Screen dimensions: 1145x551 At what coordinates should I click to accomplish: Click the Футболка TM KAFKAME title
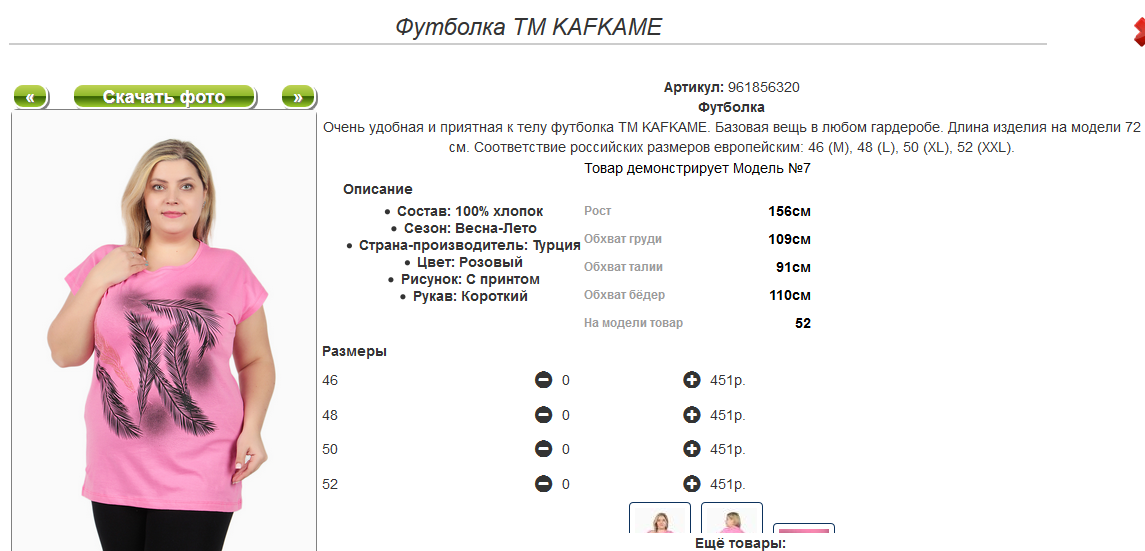point(528,27)
